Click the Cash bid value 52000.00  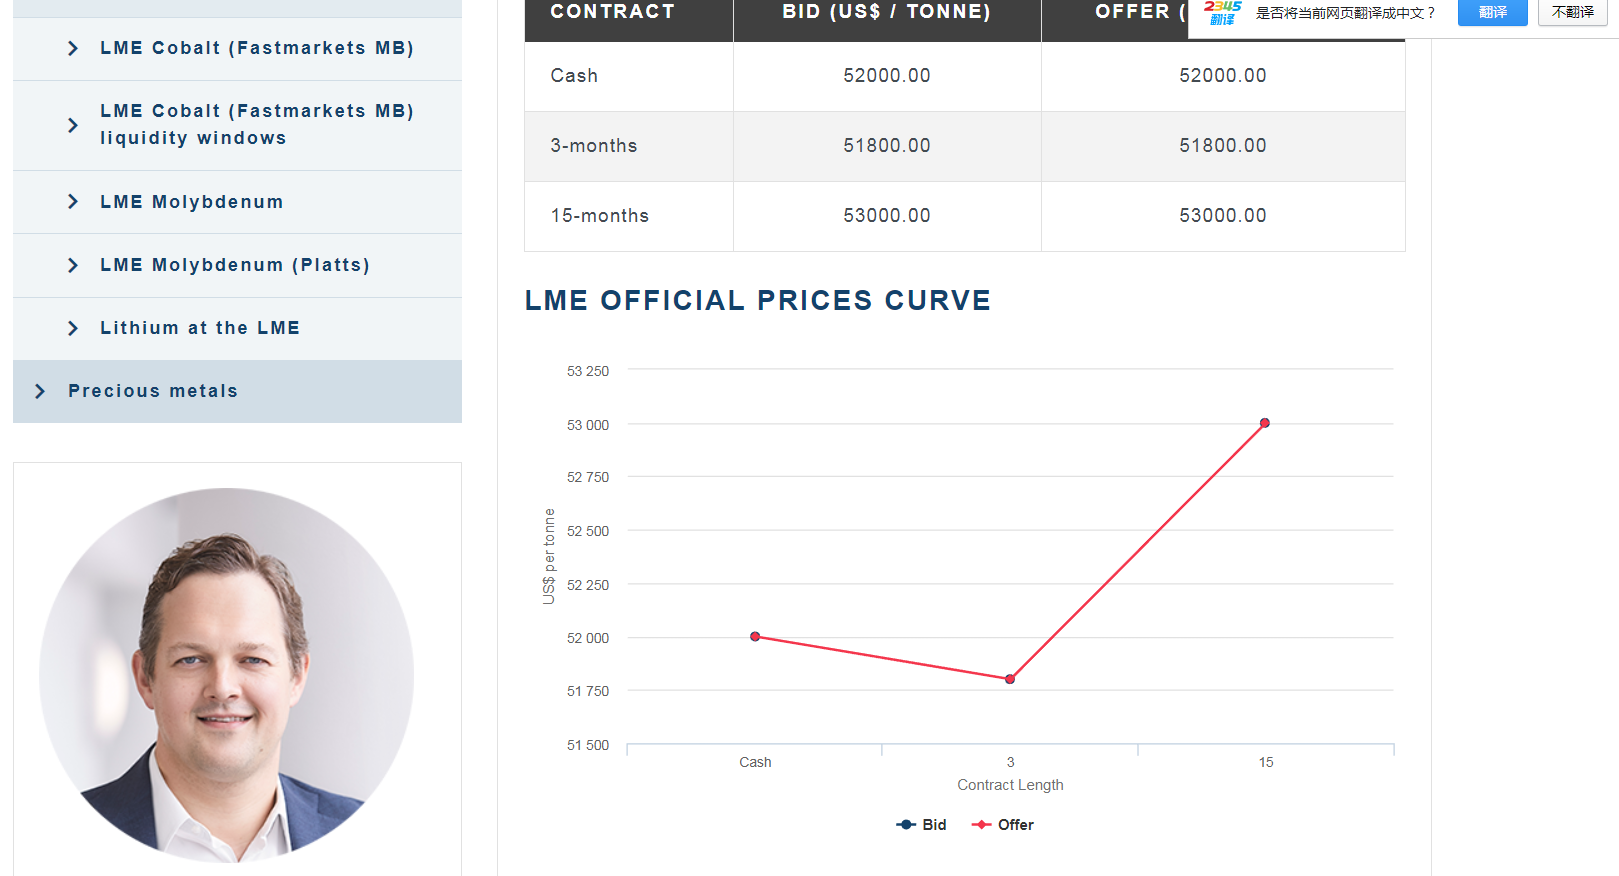[887, 76]
